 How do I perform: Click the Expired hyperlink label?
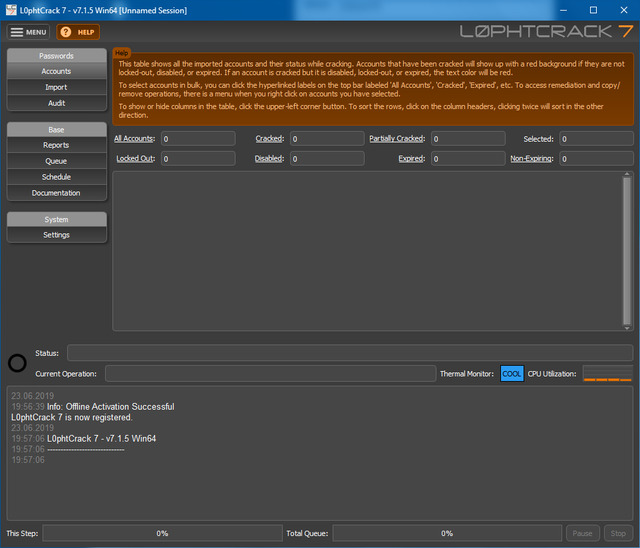point(412,159)
